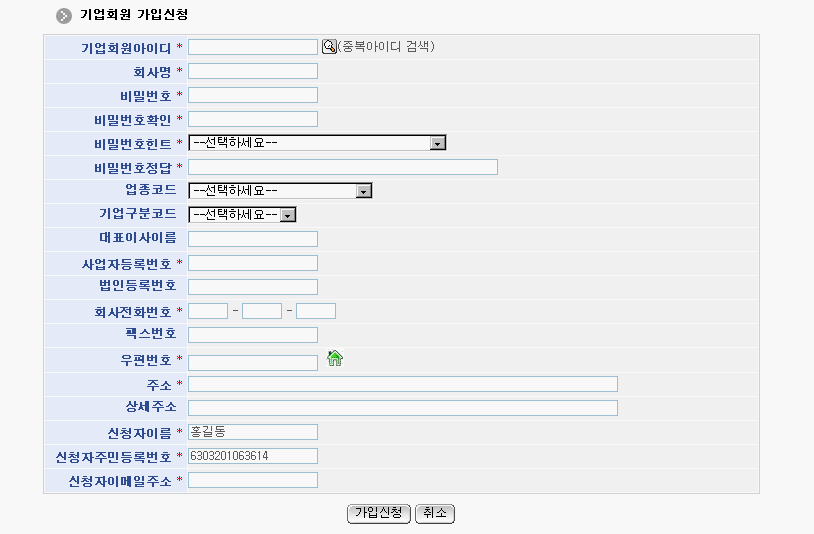Focus the 팩스번호 input field
This screenshot has height=534, width=814.
pos(253,335)
